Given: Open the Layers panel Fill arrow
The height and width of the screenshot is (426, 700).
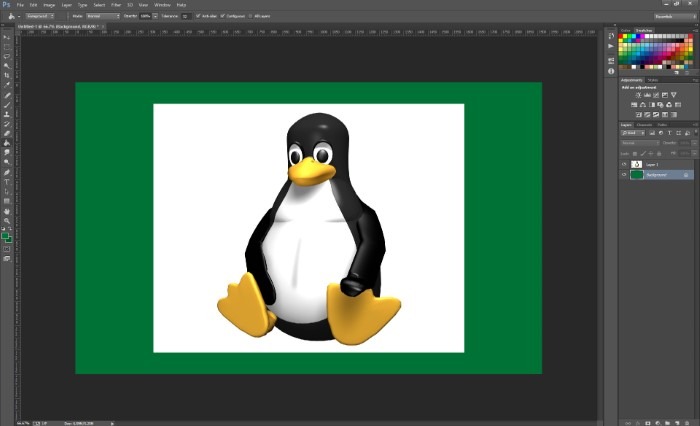Looking at the screenshot, I should click(694, 154).
